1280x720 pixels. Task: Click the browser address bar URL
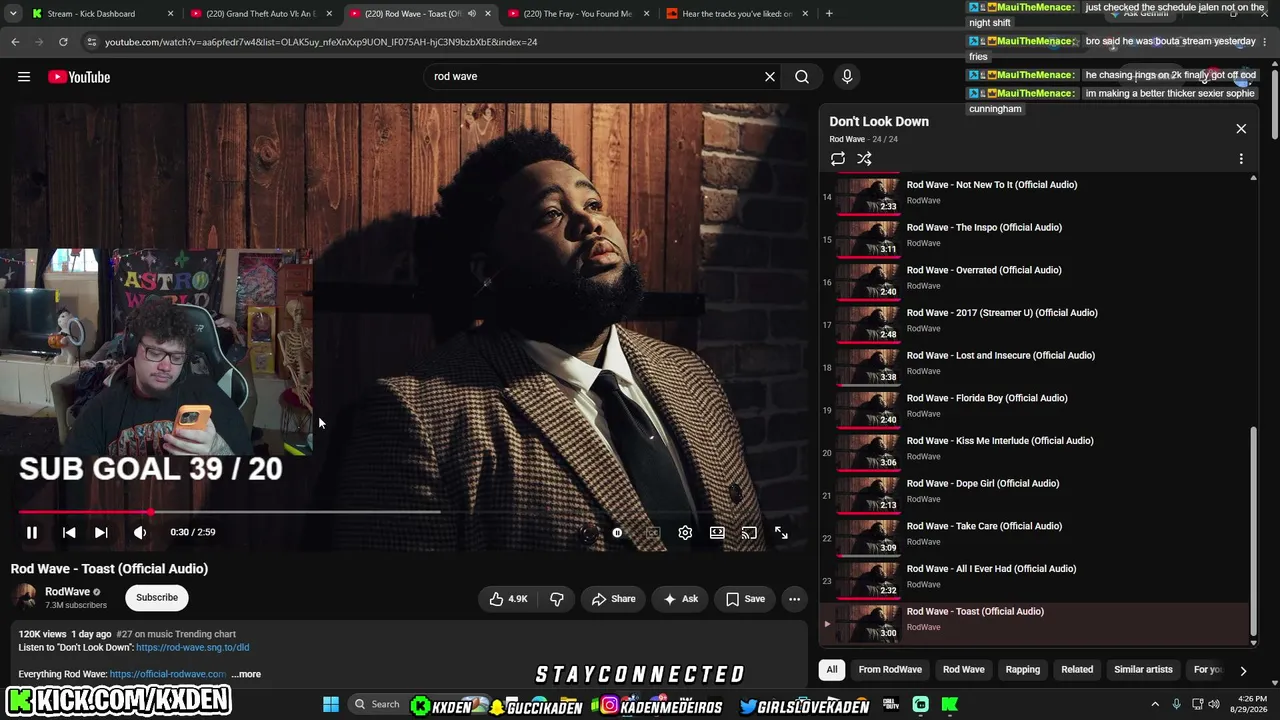pyautogui.click(x=321, y=42)
